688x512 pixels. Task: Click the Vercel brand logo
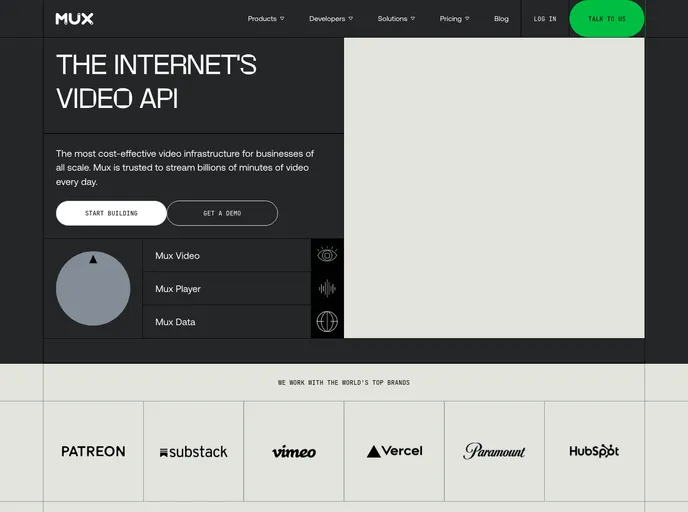[394, 451]
